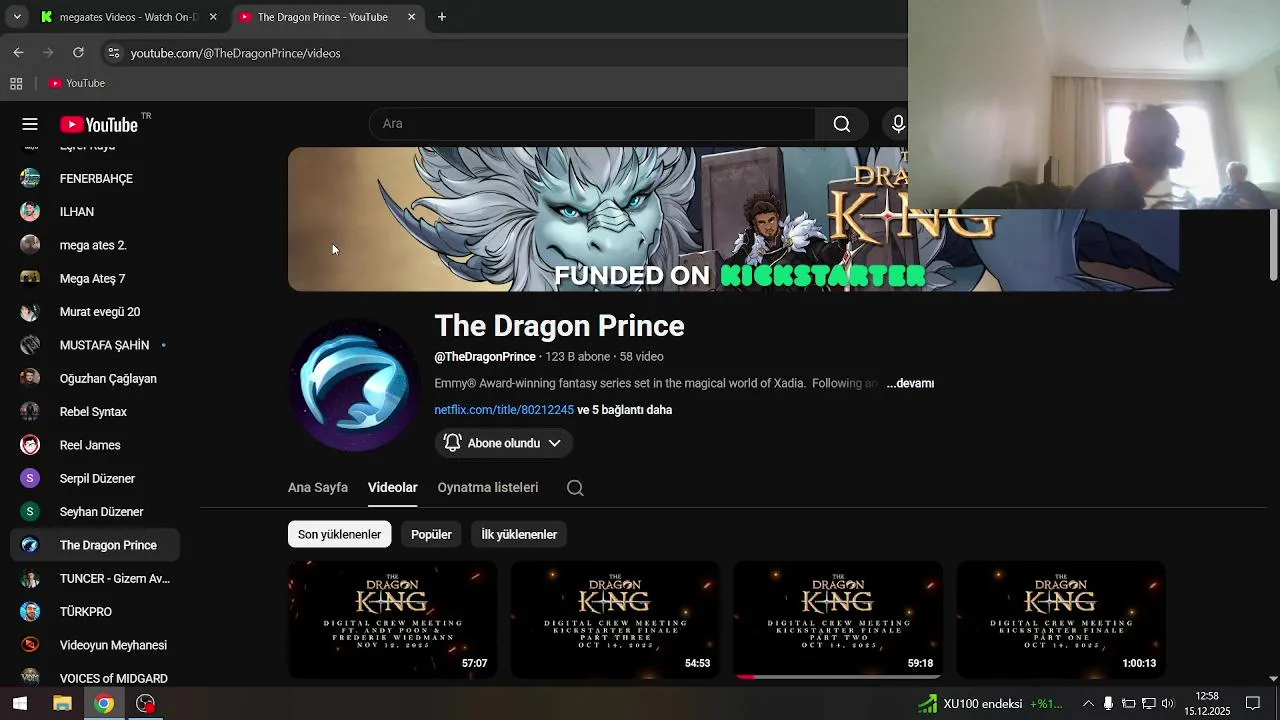The image size is (1280, 720).
Task: Open the Chrome apps grid icon
Action: [16, 83]
